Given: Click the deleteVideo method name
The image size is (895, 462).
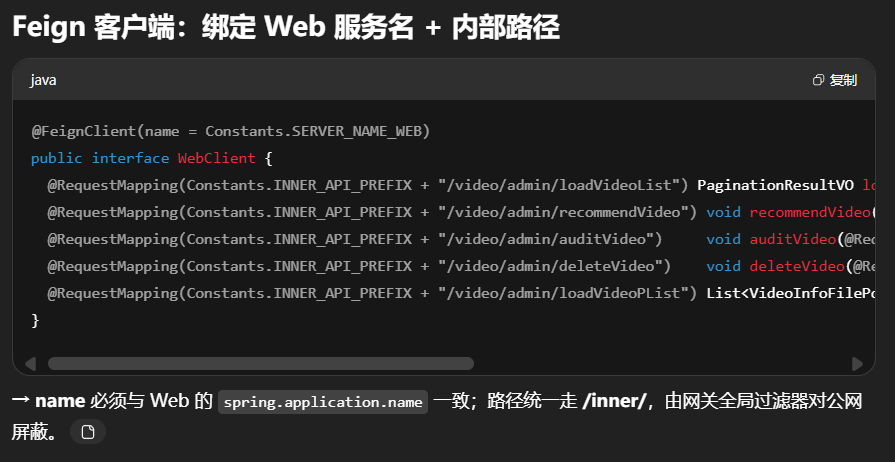Looking at the screenshot, I should click(796, 266).
